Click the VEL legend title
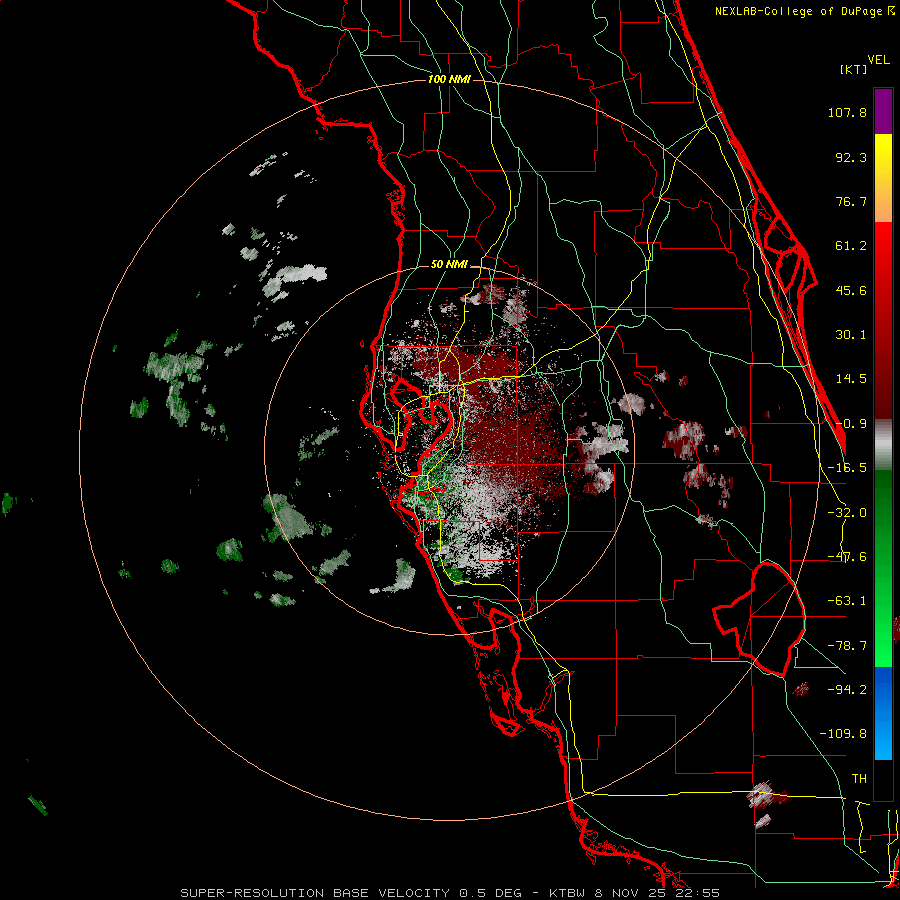 [x=878, y=59]
